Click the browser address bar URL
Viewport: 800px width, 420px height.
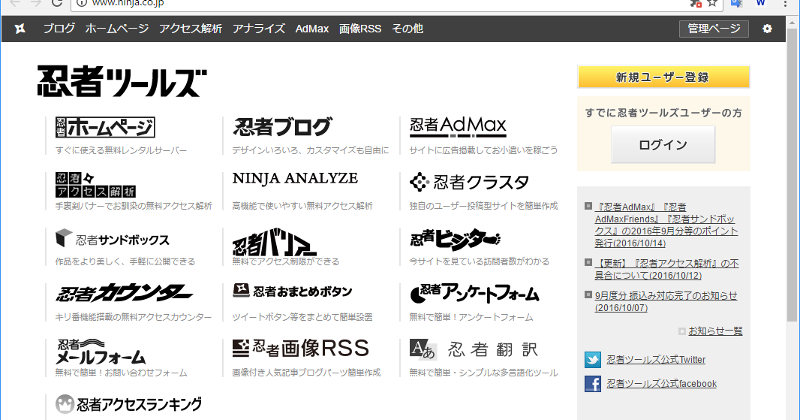point(128,3)
